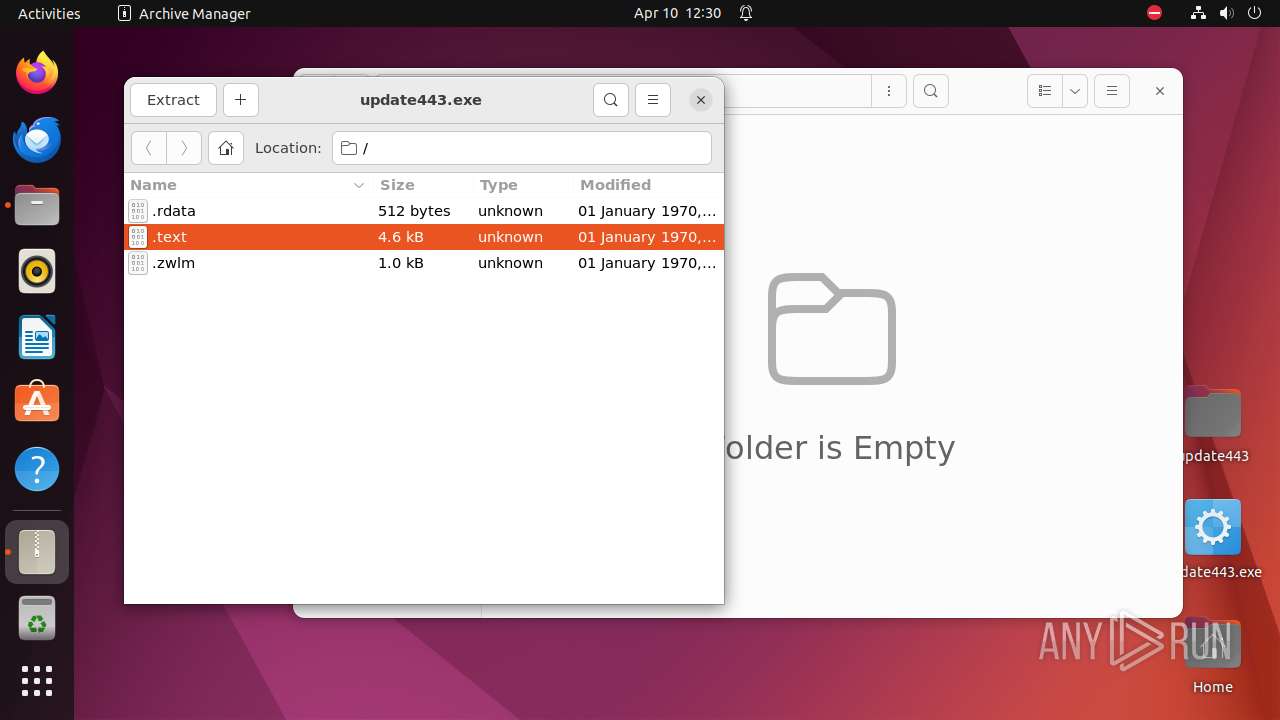Sort by the Type column header
This screenshot has height=720, width=1280.
pos(522,185)
